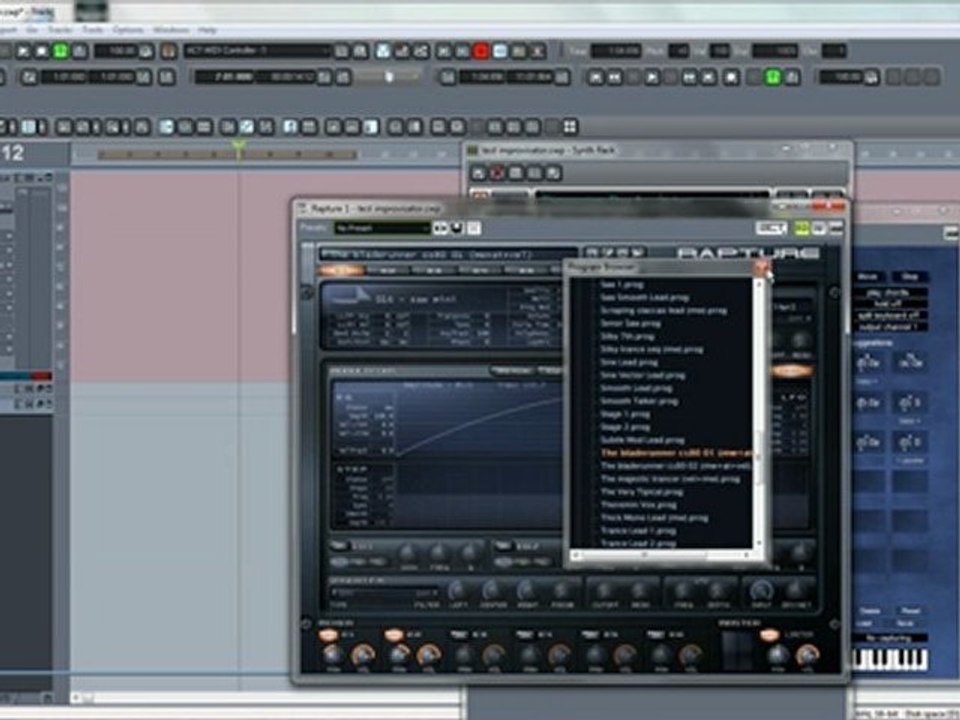Open the Tools menu

click(x=93, y=29)
